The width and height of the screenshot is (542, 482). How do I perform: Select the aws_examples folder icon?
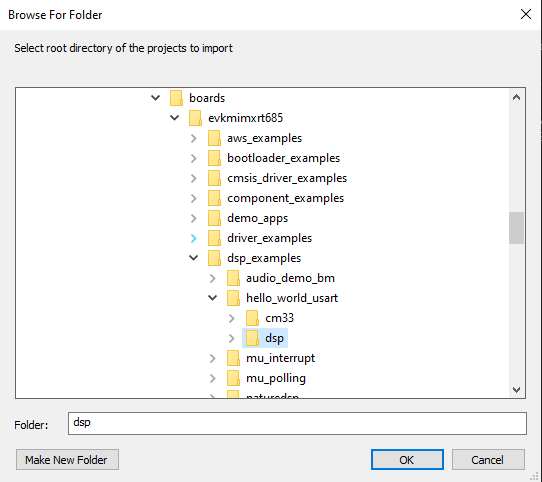point(214,138)
